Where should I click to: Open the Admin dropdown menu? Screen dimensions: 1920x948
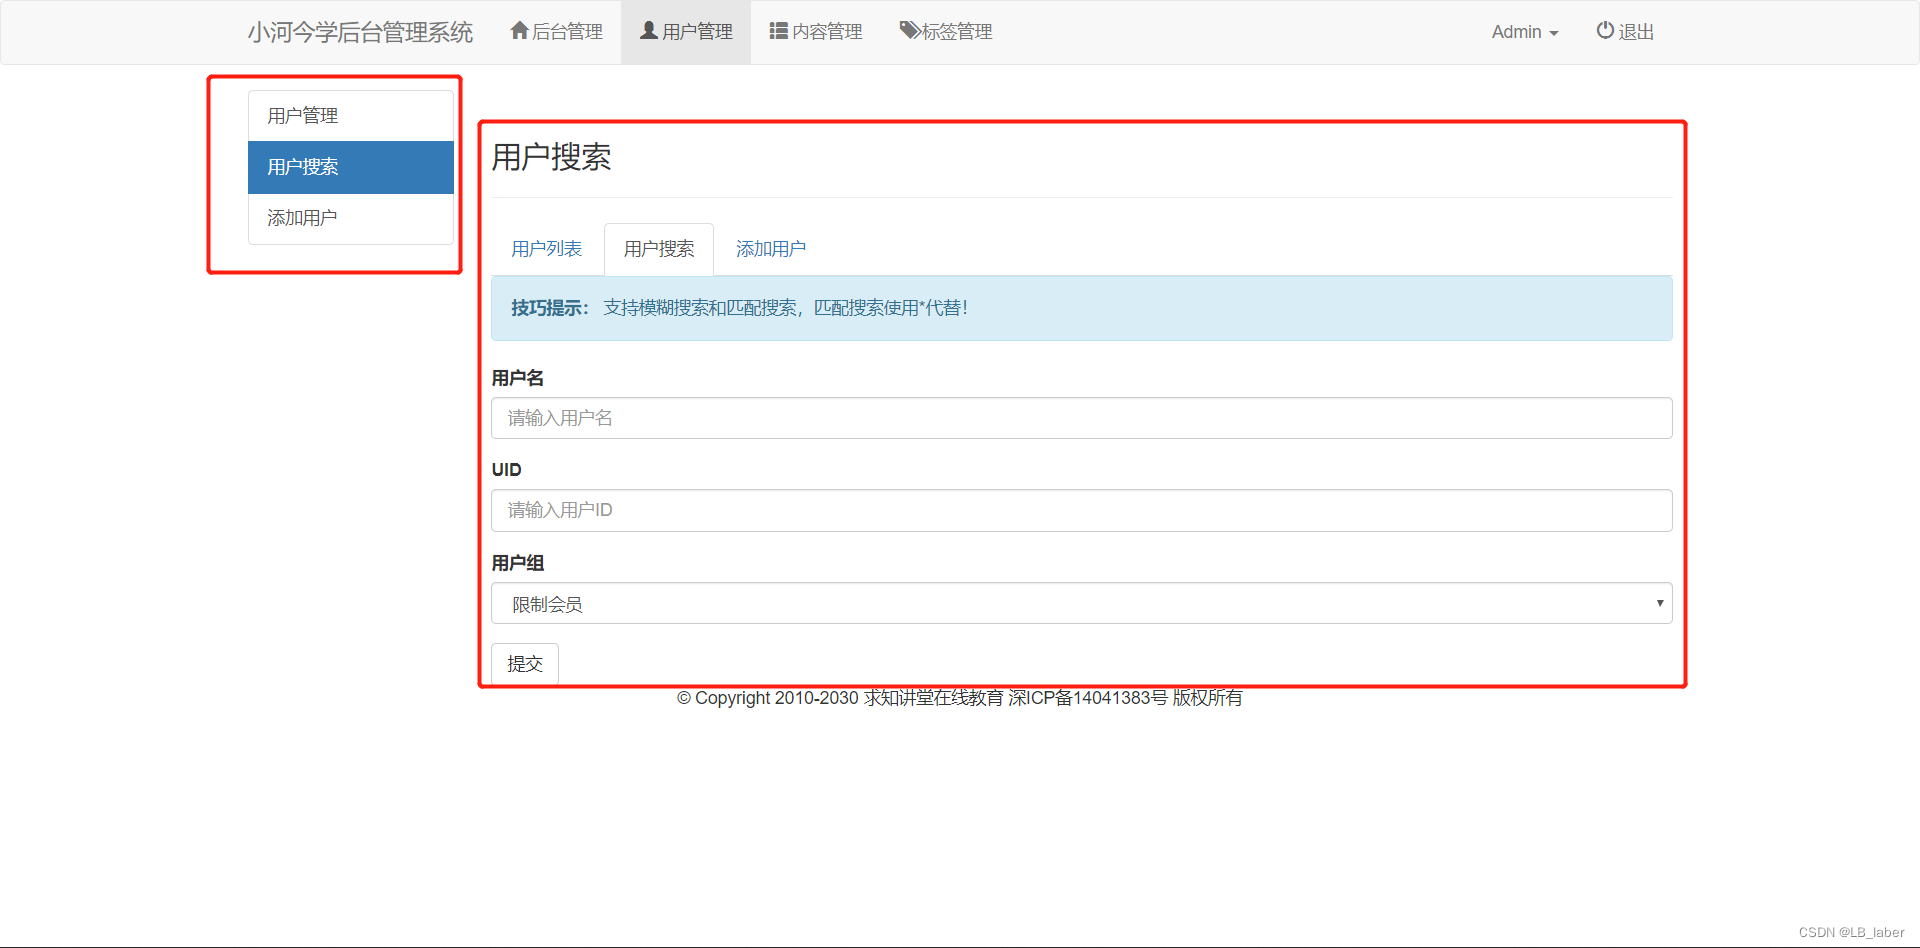[x=1524, y=32]
